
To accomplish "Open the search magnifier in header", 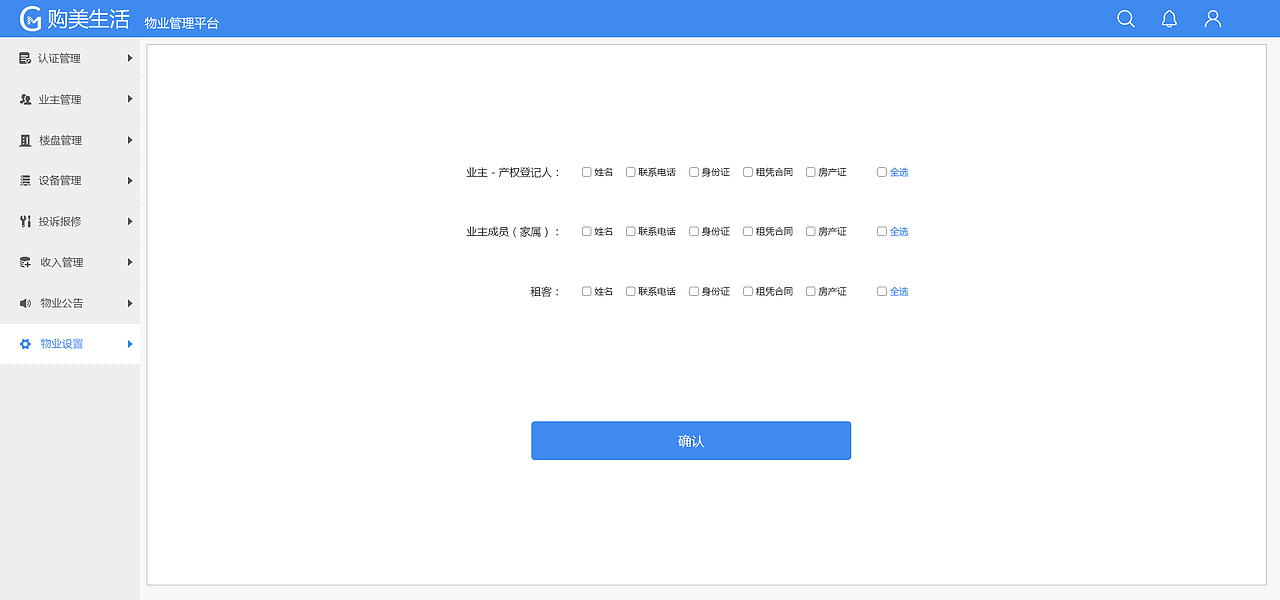I will click(1126, 19).
